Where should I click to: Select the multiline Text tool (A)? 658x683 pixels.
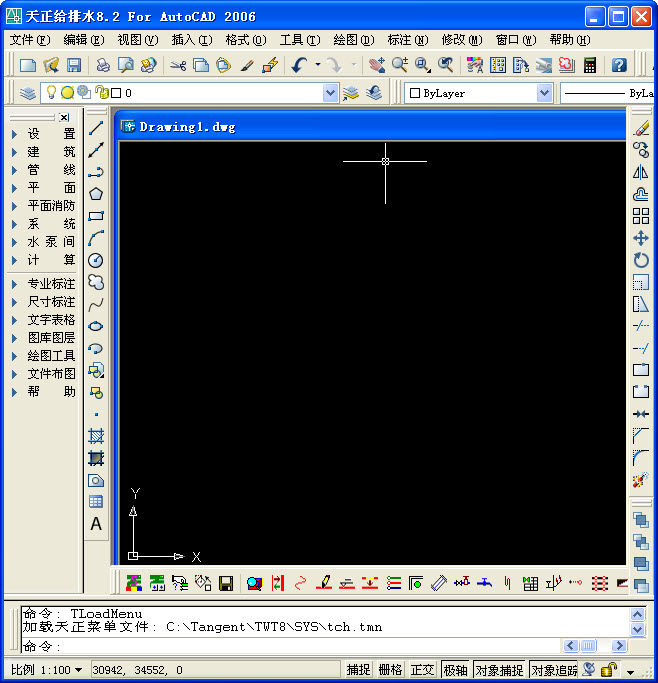(x=96, y=524)
